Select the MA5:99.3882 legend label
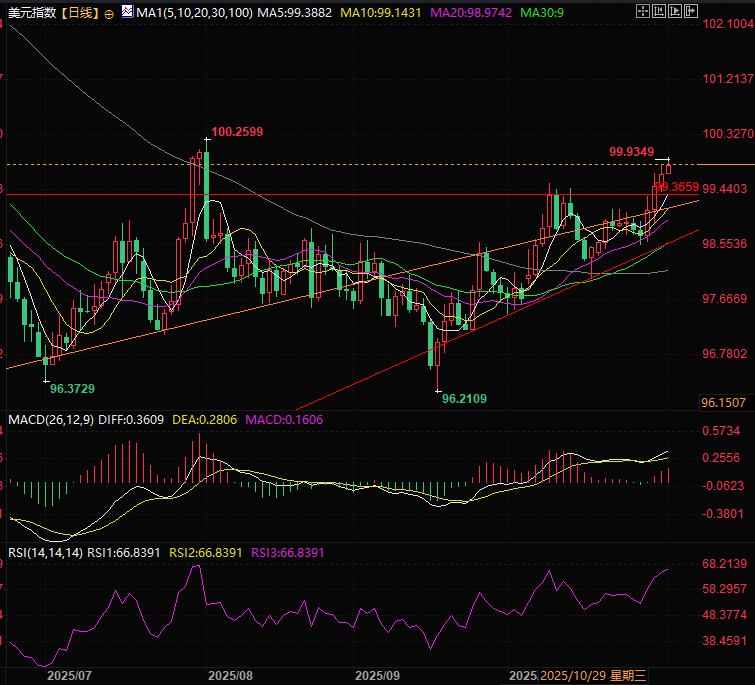The height and width of the screenshot is (685, 755). (x=293, y=14)
